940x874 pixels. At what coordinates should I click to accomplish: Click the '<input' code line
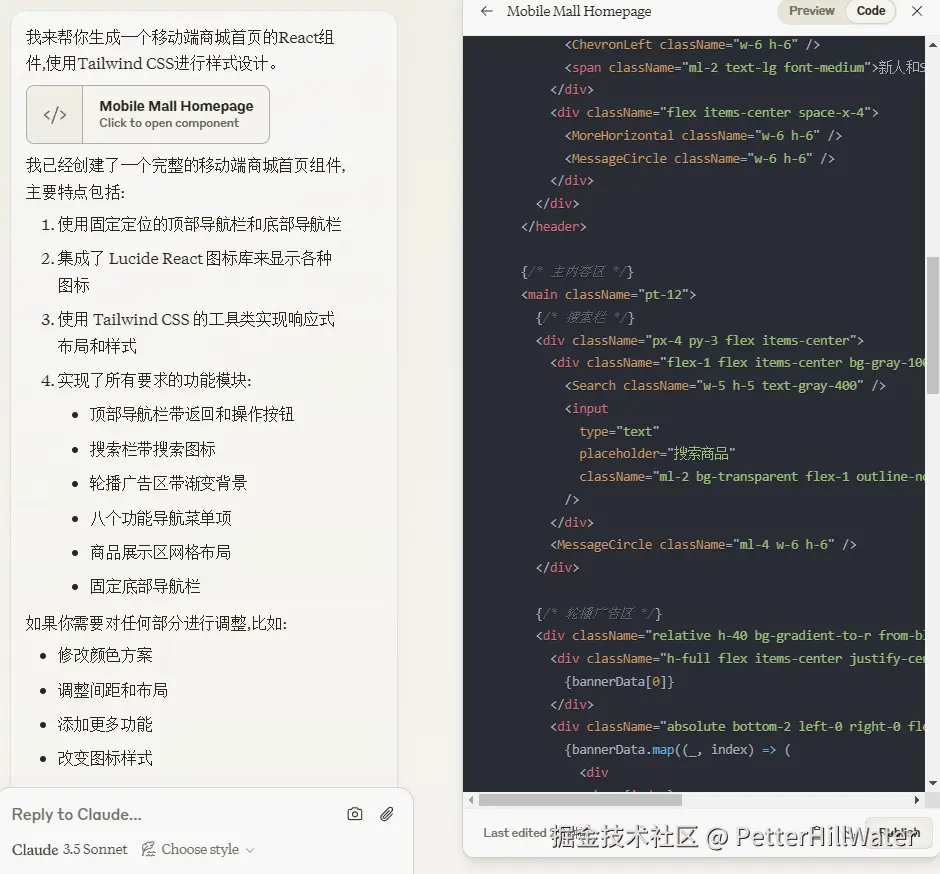tap(586, 408)
